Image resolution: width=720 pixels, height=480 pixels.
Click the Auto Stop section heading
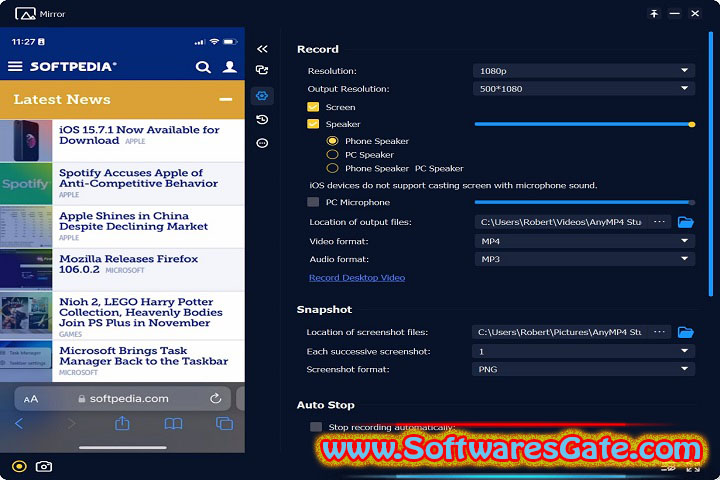[326, 405]
